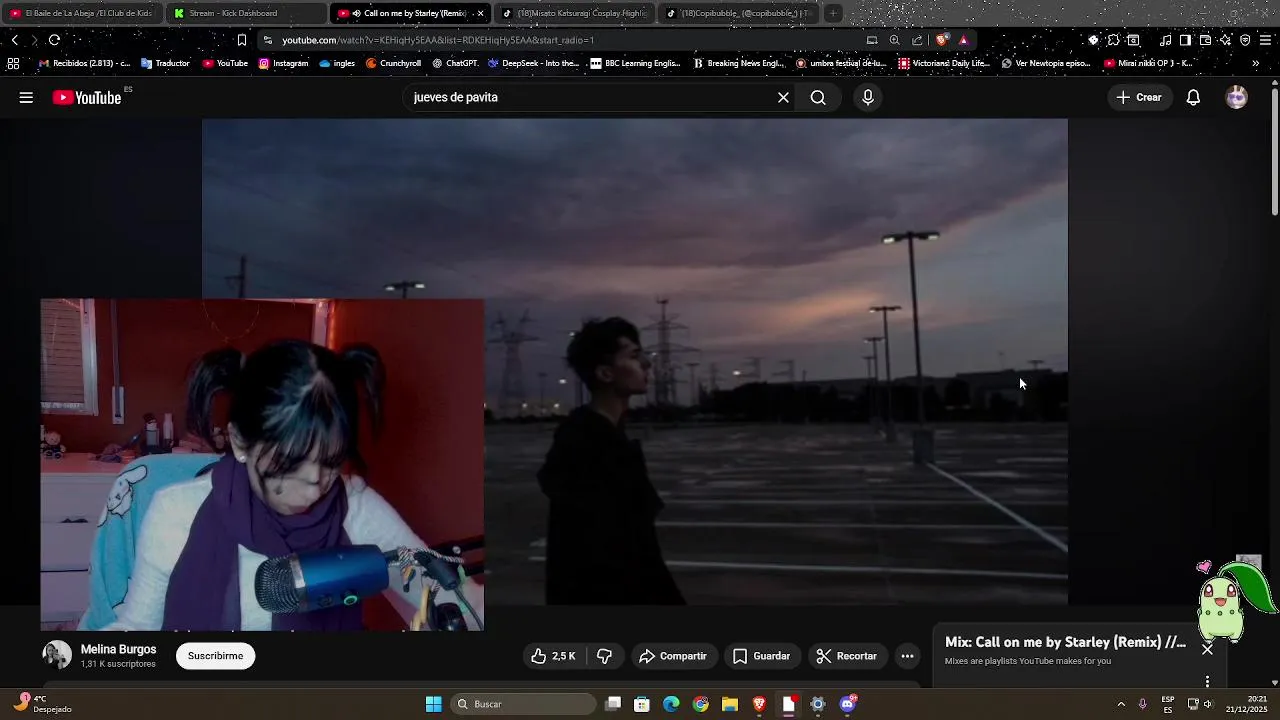Screen dimensions: 1280x720
Task: Open Melina Burgos channel name link
Action: pos(118,649)
